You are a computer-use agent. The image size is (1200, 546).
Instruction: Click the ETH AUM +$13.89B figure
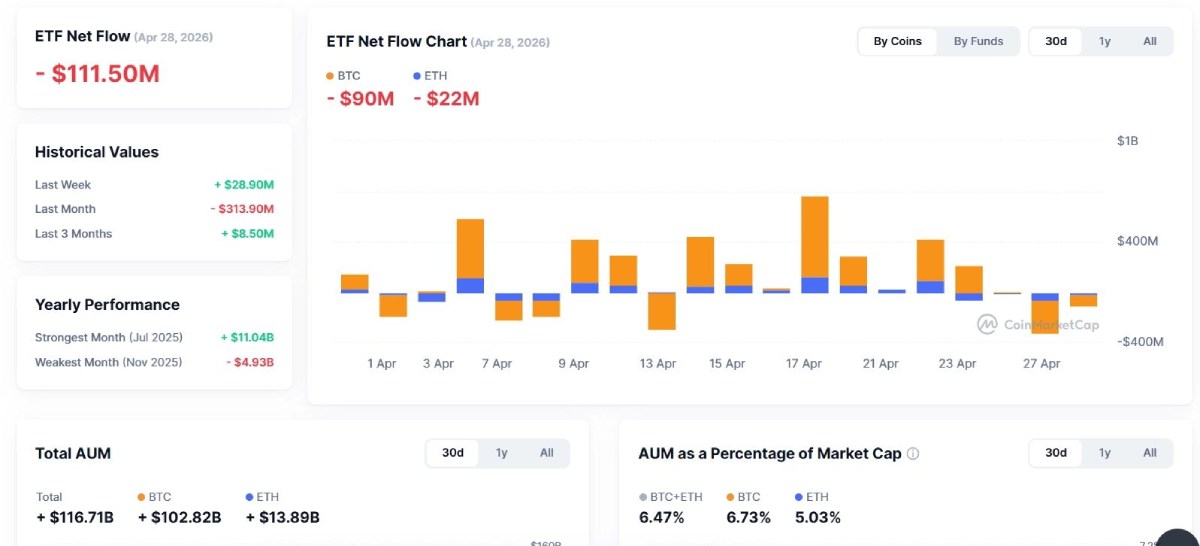282,517
